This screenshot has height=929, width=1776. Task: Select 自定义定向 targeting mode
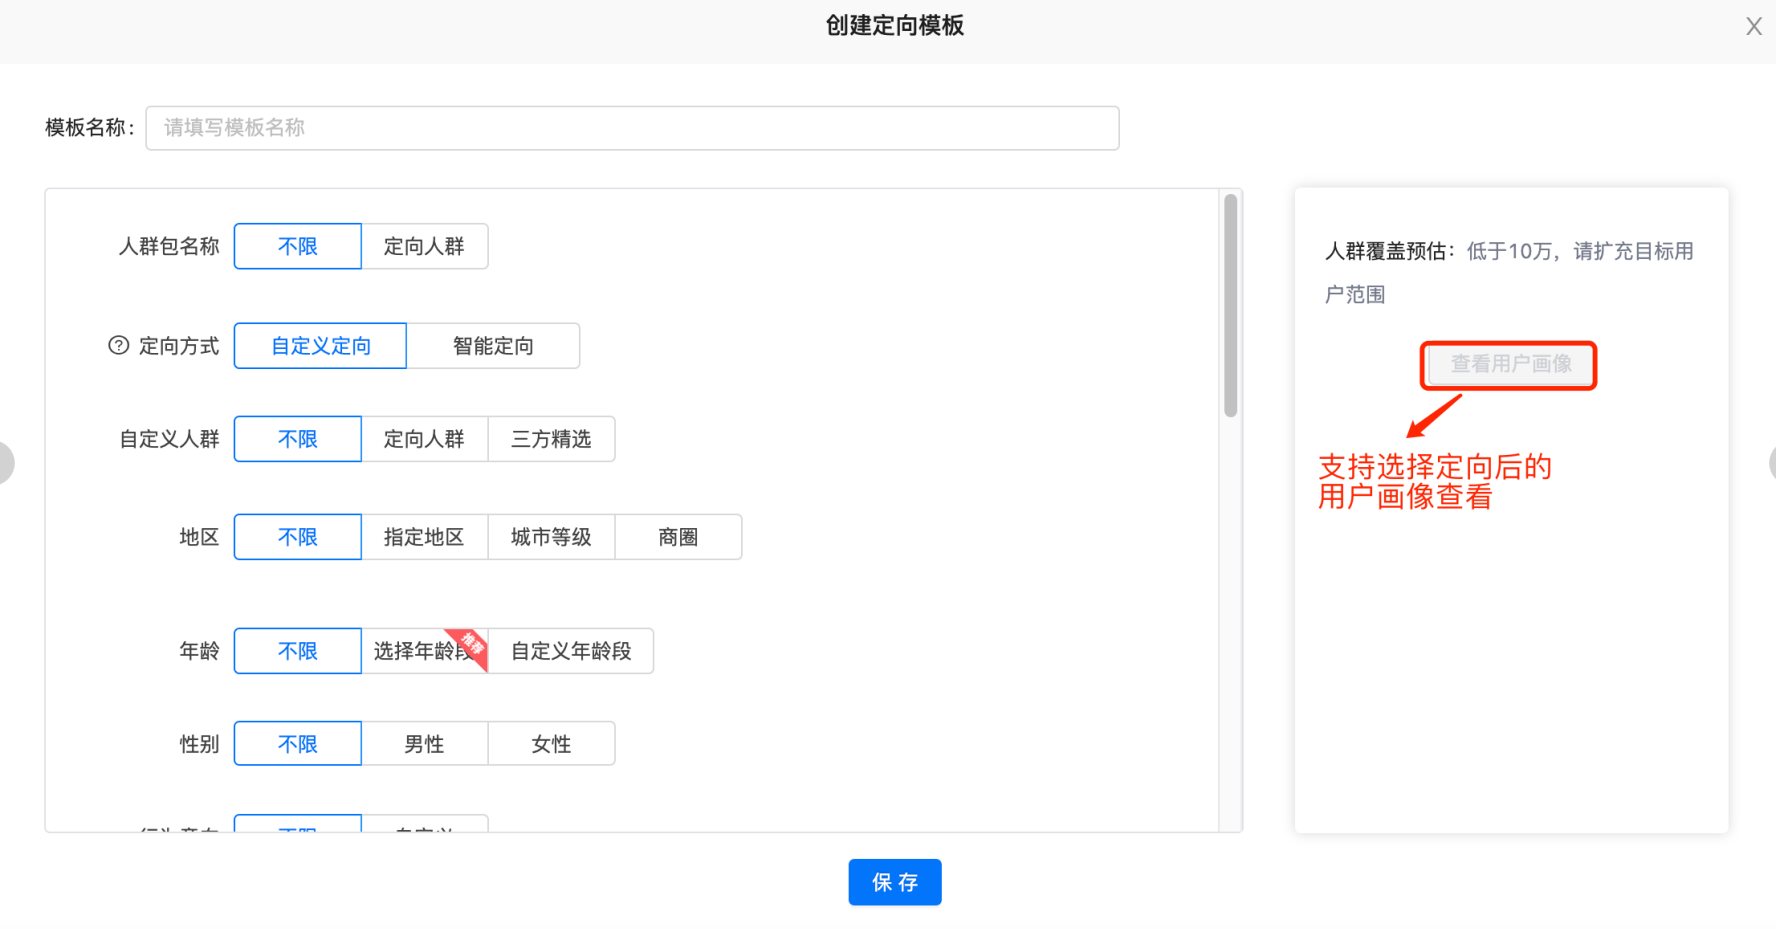[320, 345]
